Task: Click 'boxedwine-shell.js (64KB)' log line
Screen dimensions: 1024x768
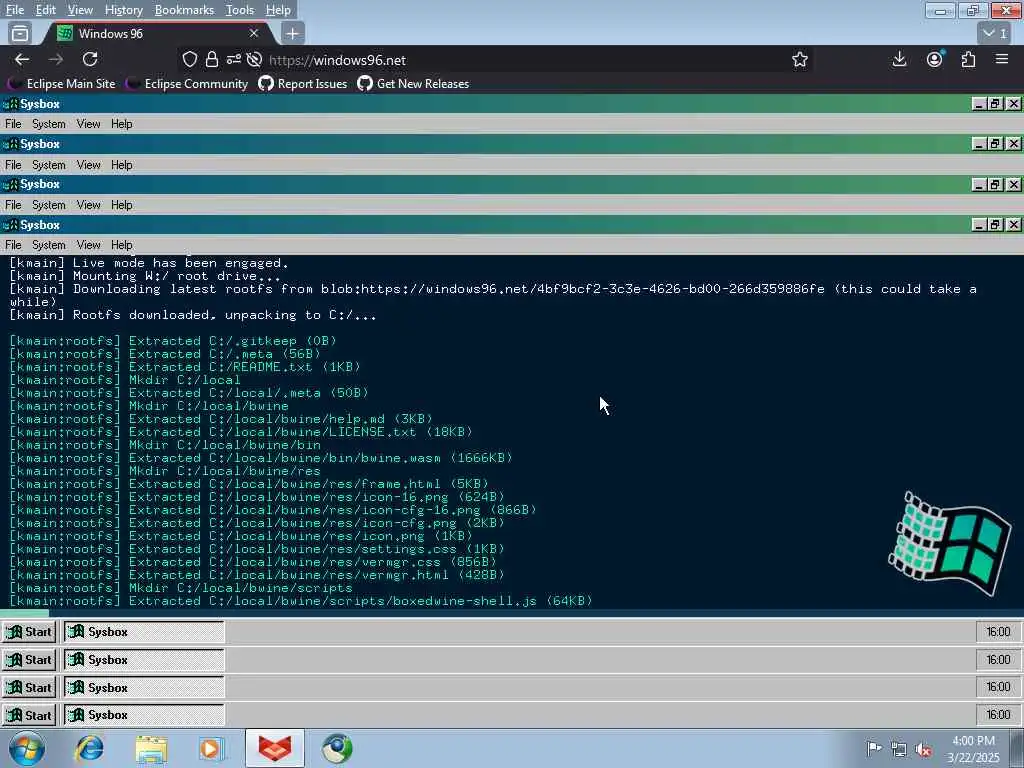Action: point(300,601)
